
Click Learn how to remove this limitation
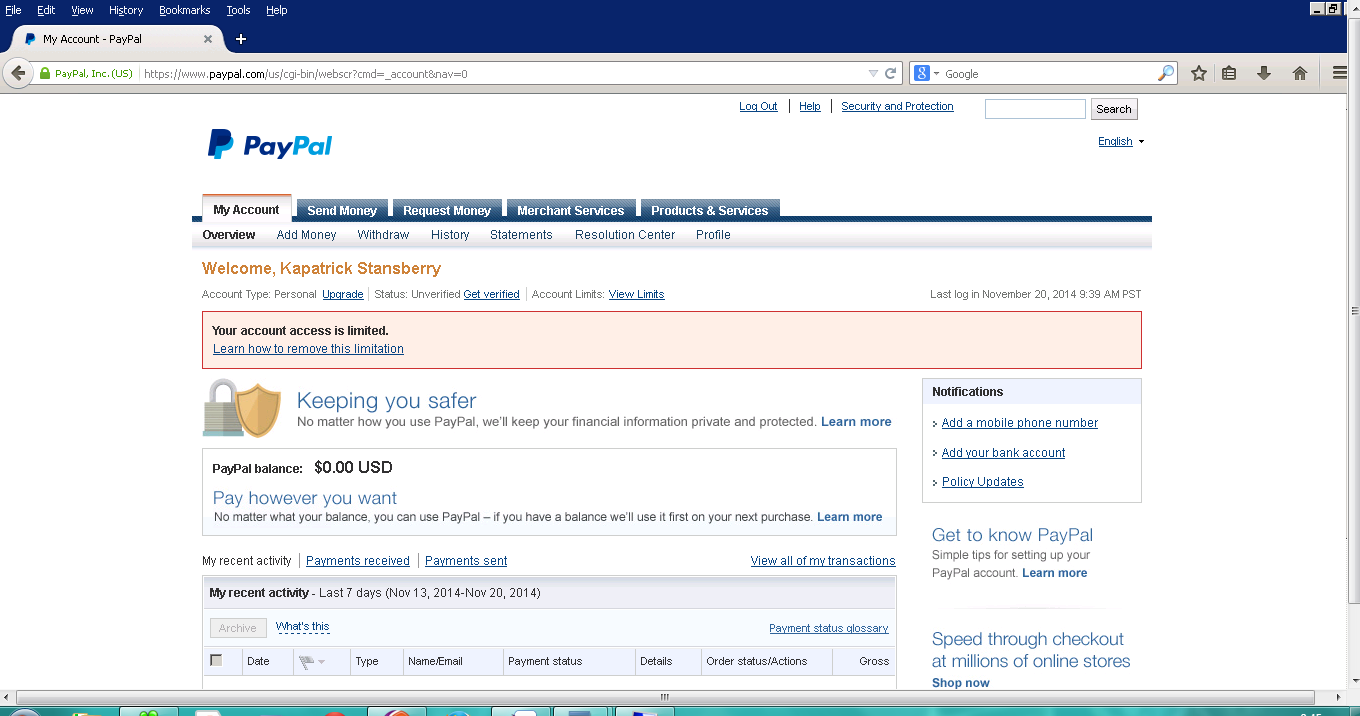click(308, 349)
